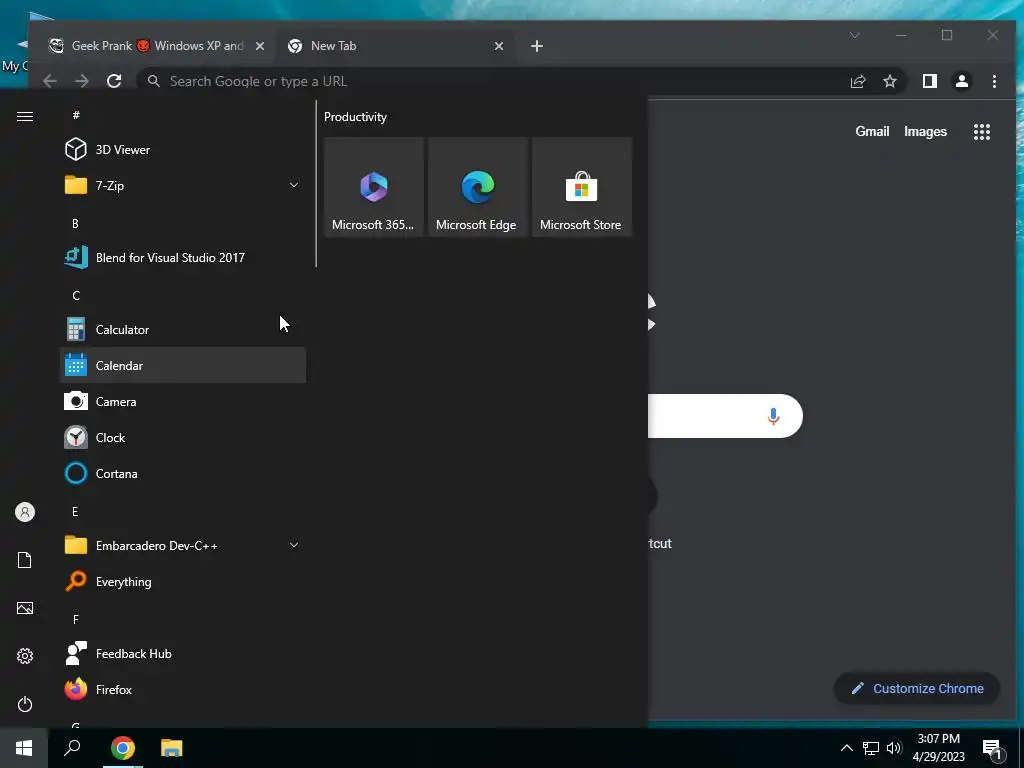Switch to Chrome in the taskbar
The height and width of the screenshot is (768, 1024).
point(123,748)
